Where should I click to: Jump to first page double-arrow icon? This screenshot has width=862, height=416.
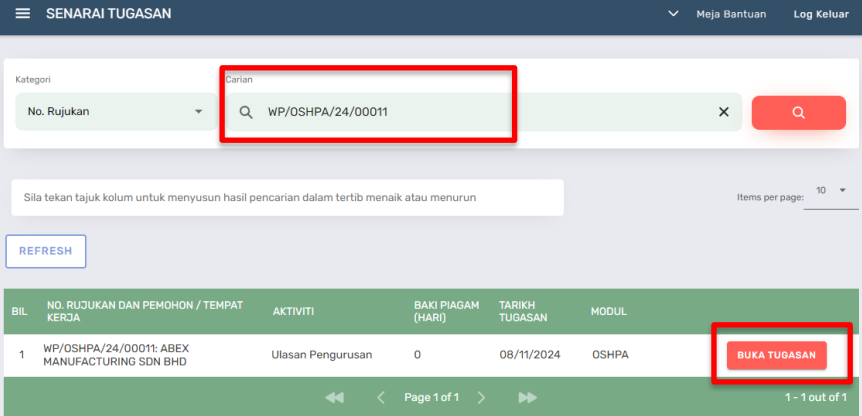point(334,397)
